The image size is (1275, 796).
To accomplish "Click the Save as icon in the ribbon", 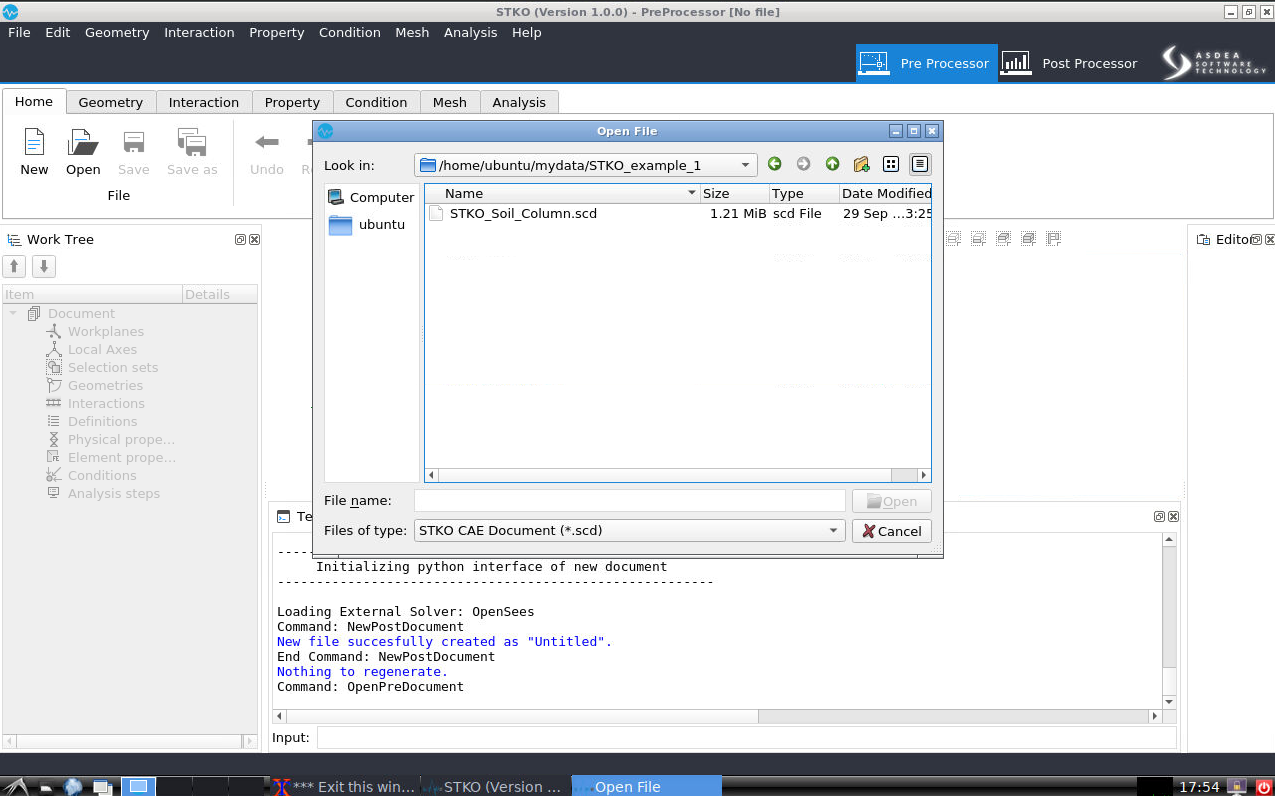I will click(191, 151).
